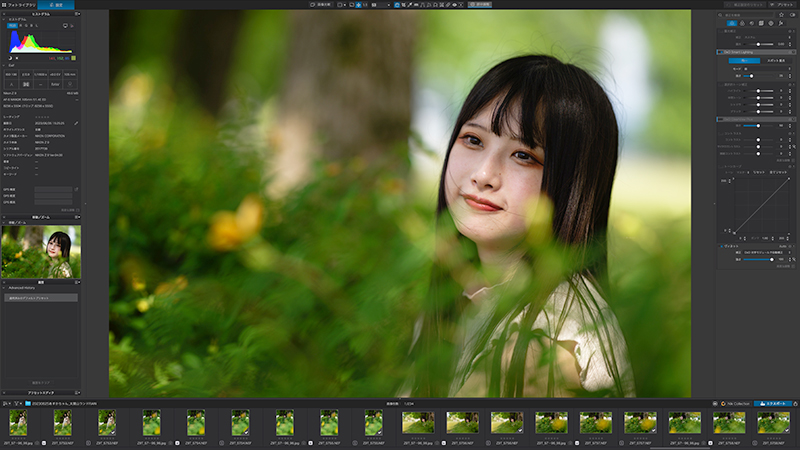Toggle show-only-active-corrections switch
This screenshot has height=450, width=800.
tap(792, 15)
